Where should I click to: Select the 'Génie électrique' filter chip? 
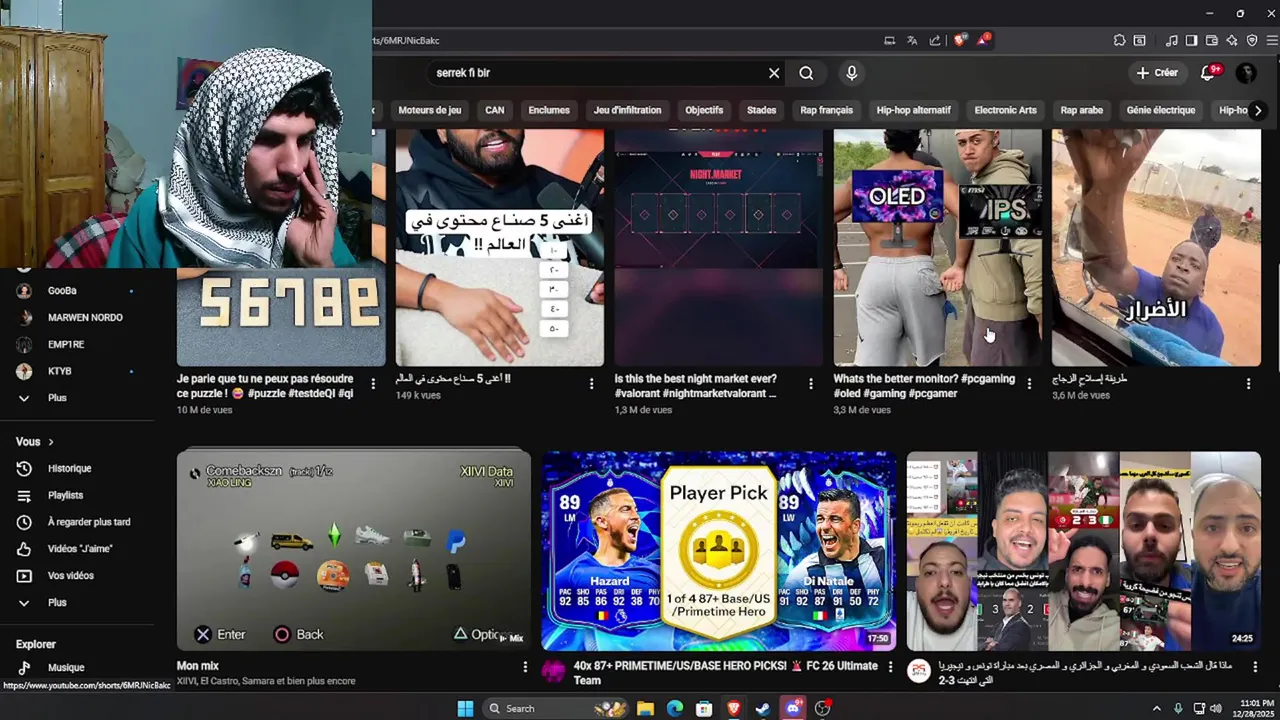coord(1161,110)
